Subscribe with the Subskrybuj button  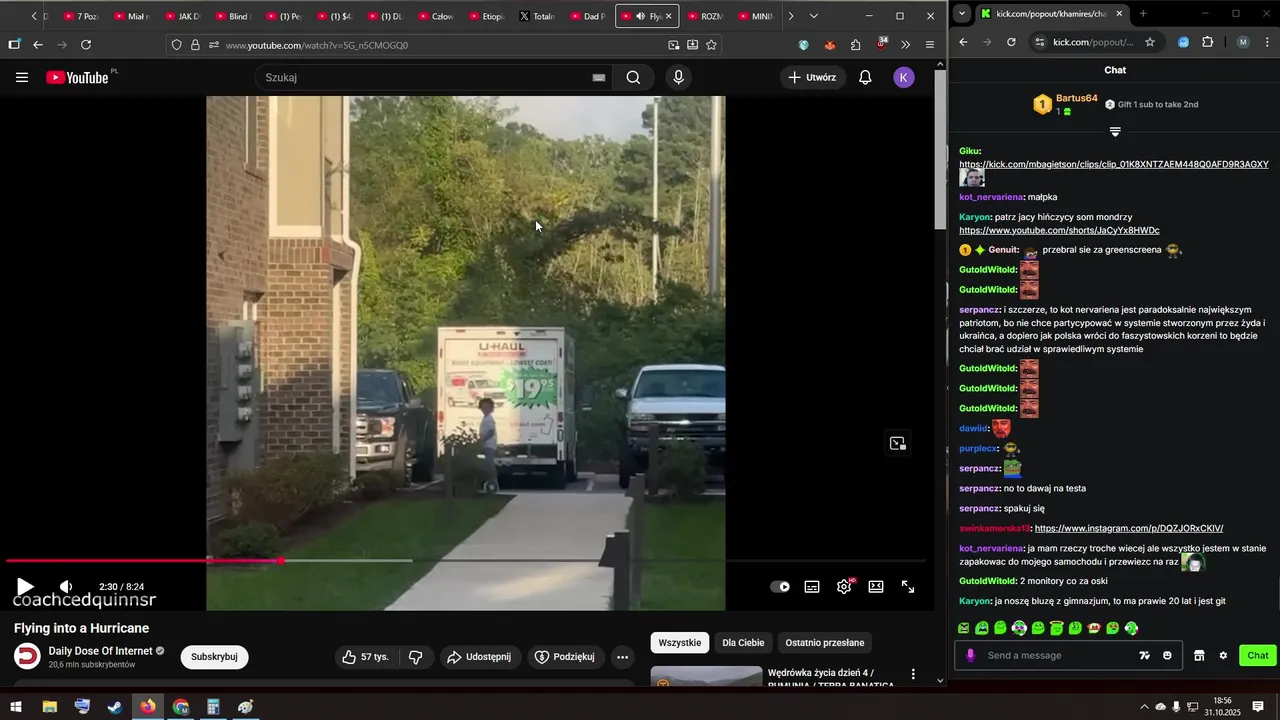214,657
